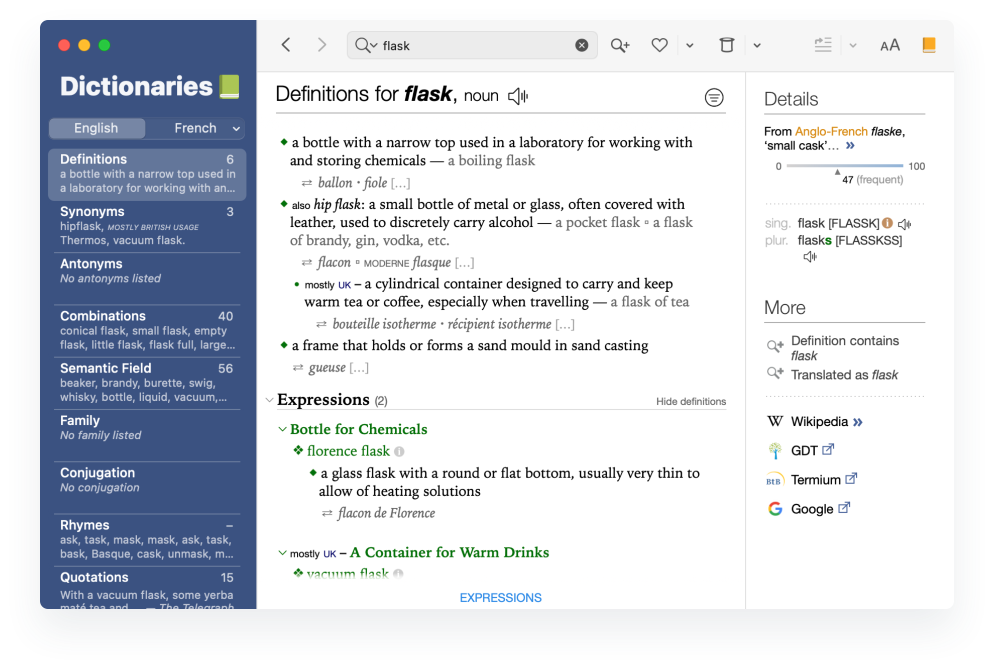Hide definitions in Expressions section
Screen dimensions: 994x669
click(691, 401)
